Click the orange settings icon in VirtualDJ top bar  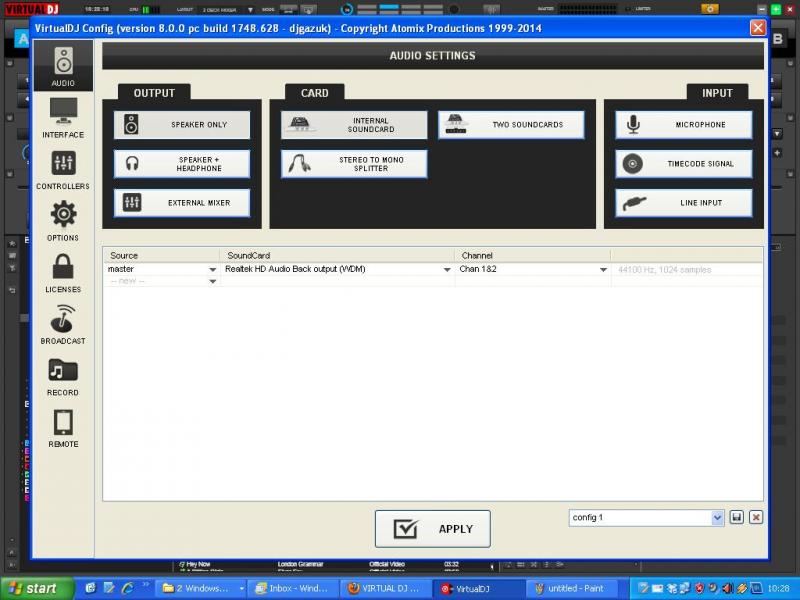(x=710, y=9)
